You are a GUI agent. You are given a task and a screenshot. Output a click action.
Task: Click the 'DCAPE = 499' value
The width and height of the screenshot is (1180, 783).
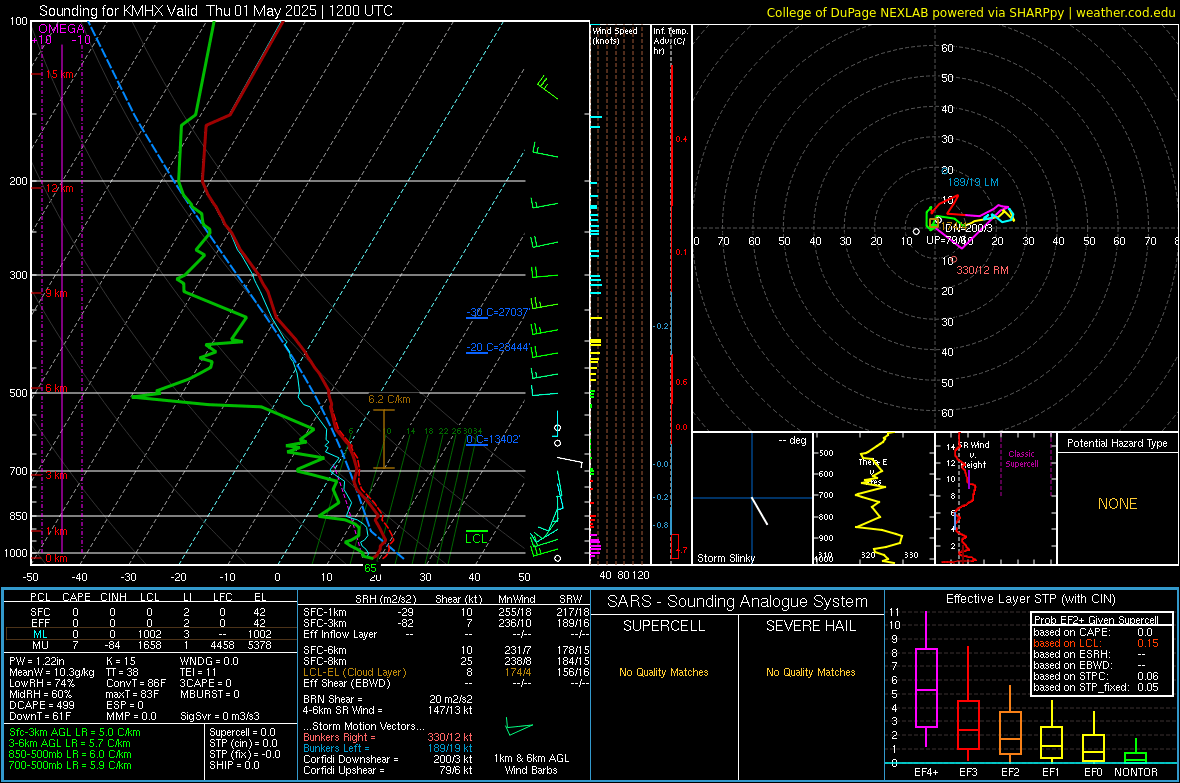[x=41, y=705]
